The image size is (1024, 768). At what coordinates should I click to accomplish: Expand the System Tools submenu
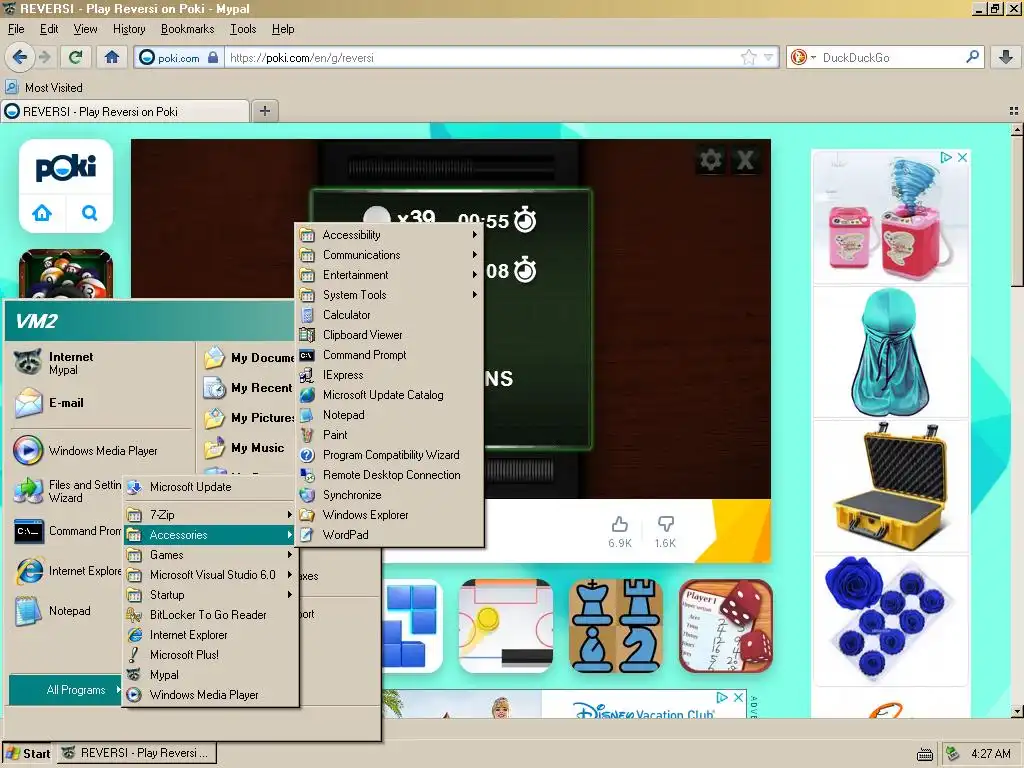click(390, 295)
